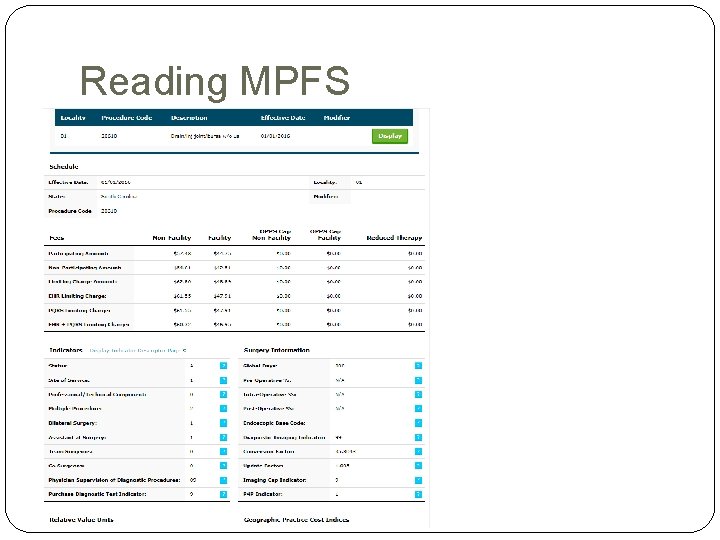Open help for Purchase Diagnostic Test Indicator
The width and height of the screenshot is (720, 540).
223,495
